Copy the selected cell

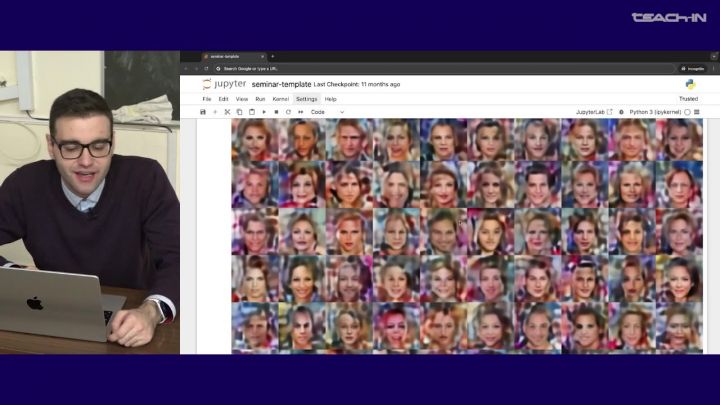[x=239, y=112]
